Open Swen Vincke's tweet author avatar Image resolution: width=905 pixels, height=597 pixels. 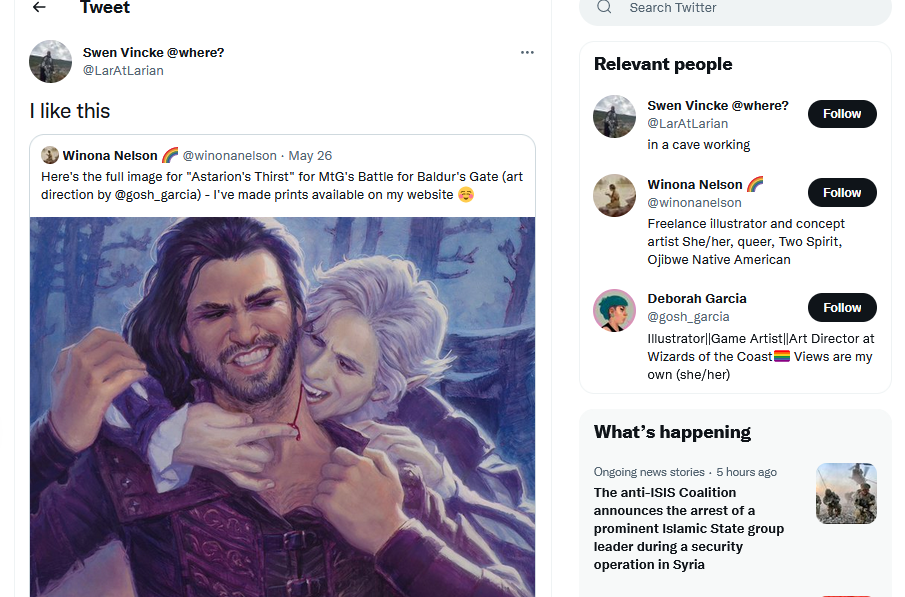coord(50,61)
